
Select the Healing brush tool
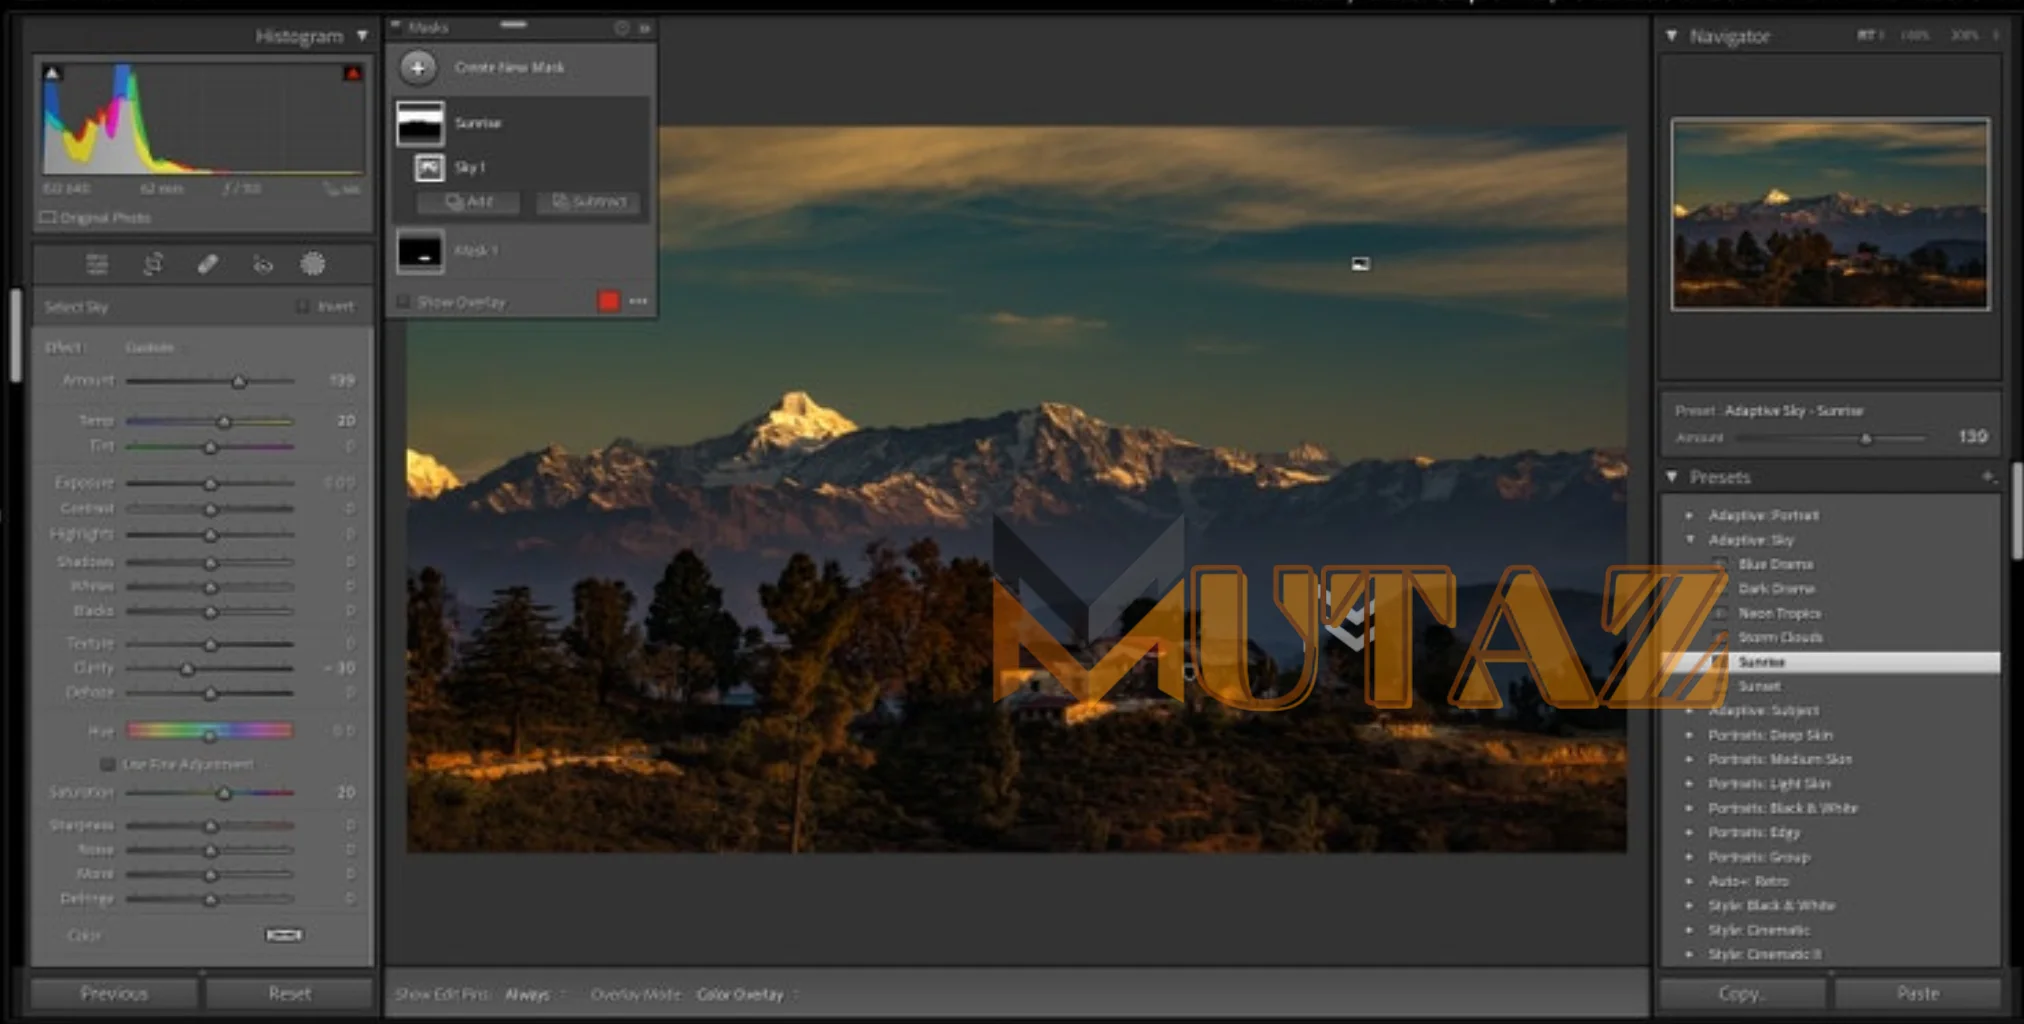tap(208, 264)
